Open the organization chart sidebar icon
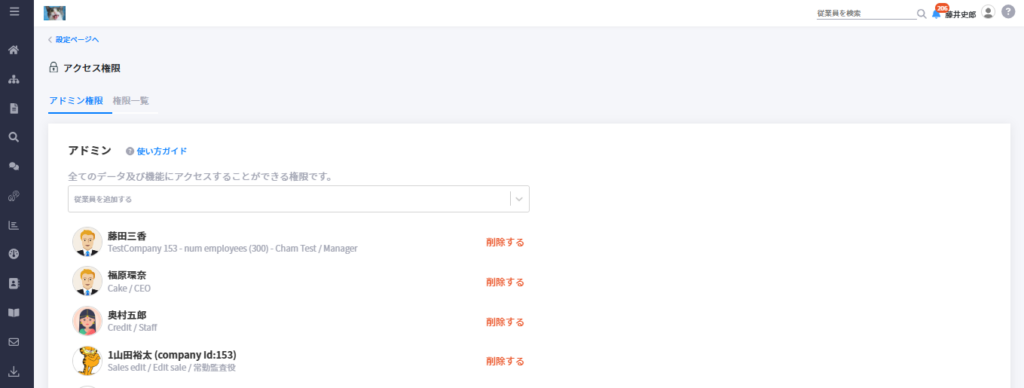1024x388 pixels. coord(14,79)
